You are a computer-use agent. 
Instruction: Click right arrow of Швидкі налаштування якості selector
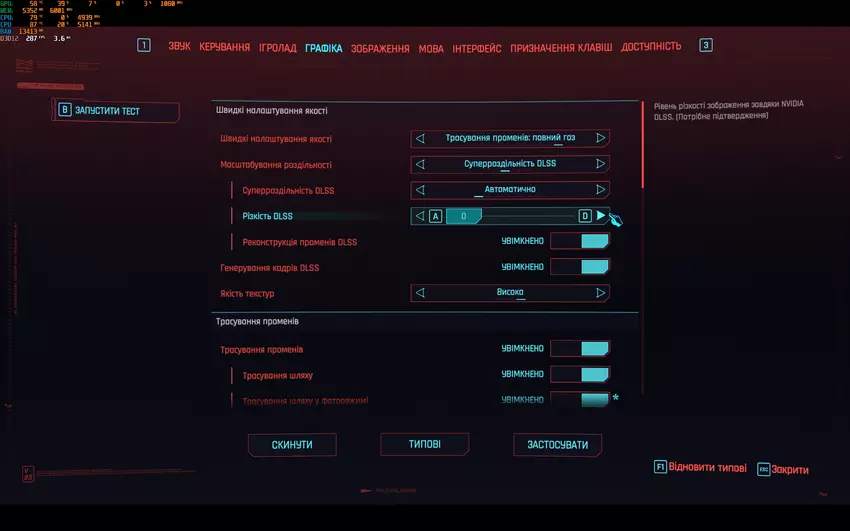point(600,138)
